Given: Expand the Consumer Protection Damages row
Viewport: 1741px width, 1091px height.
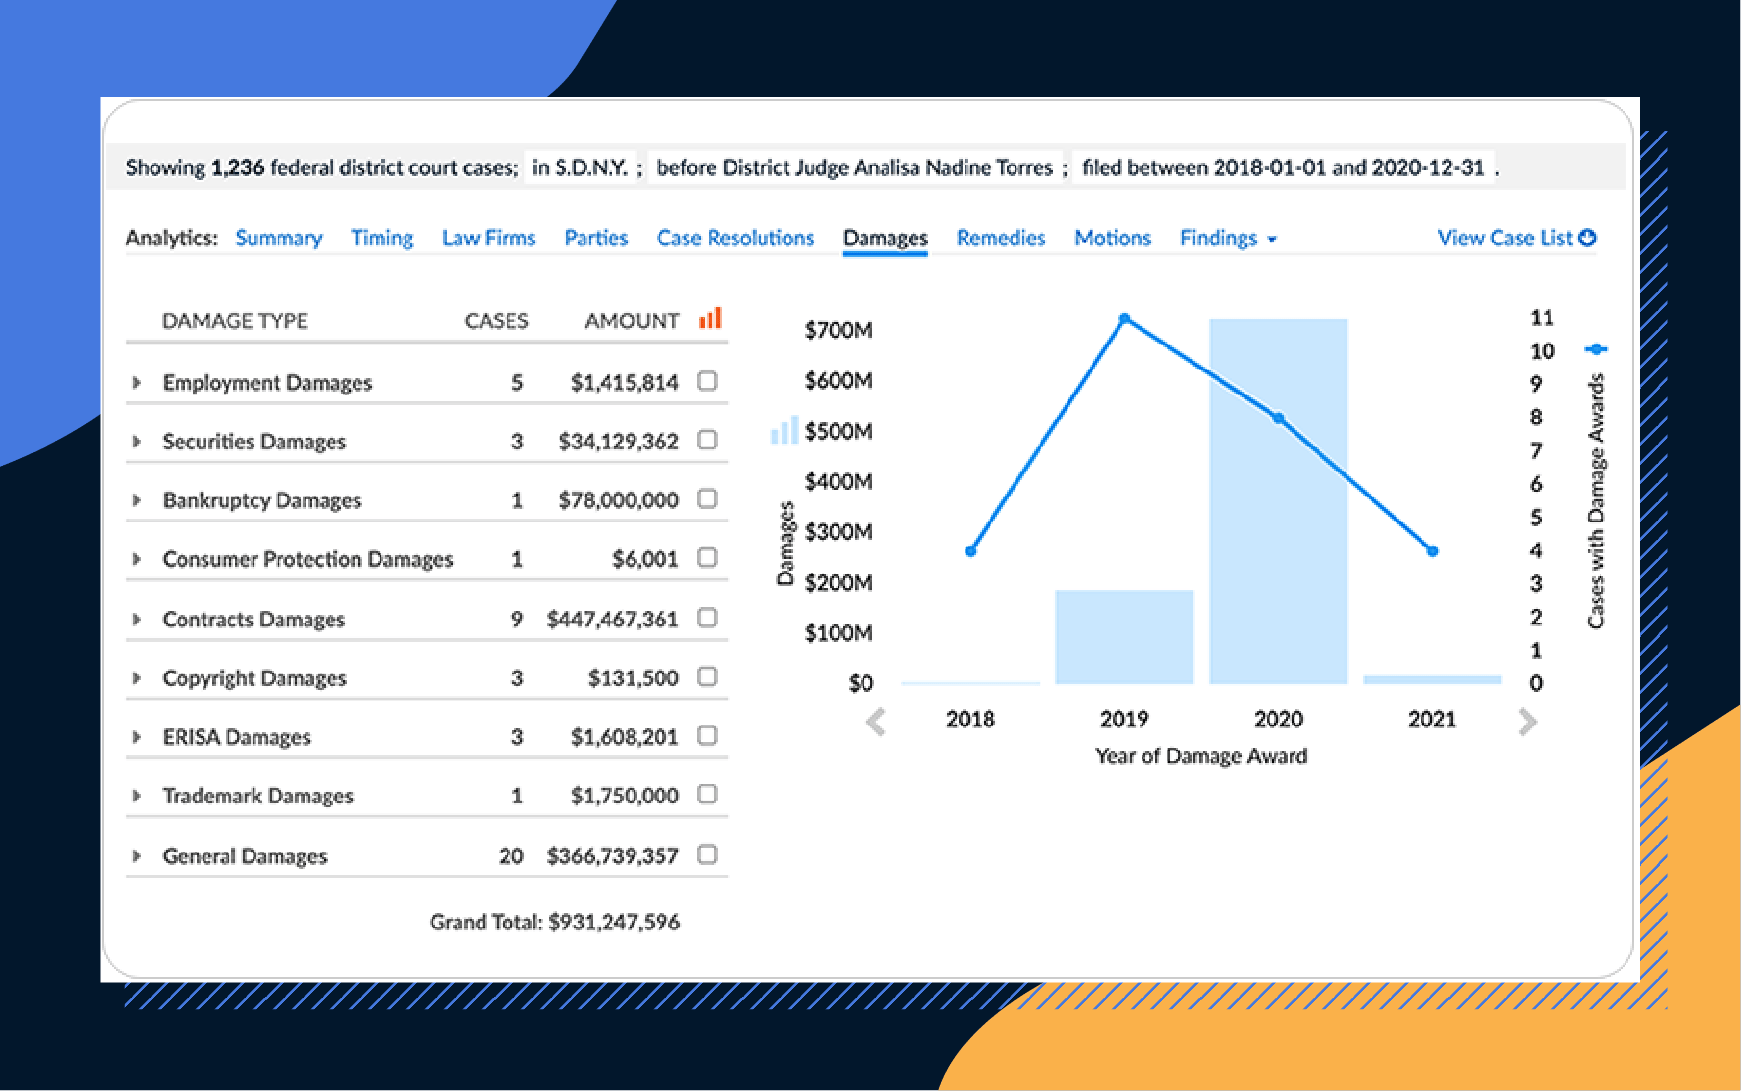Looking at the screenshot, I should coord(137,559).
